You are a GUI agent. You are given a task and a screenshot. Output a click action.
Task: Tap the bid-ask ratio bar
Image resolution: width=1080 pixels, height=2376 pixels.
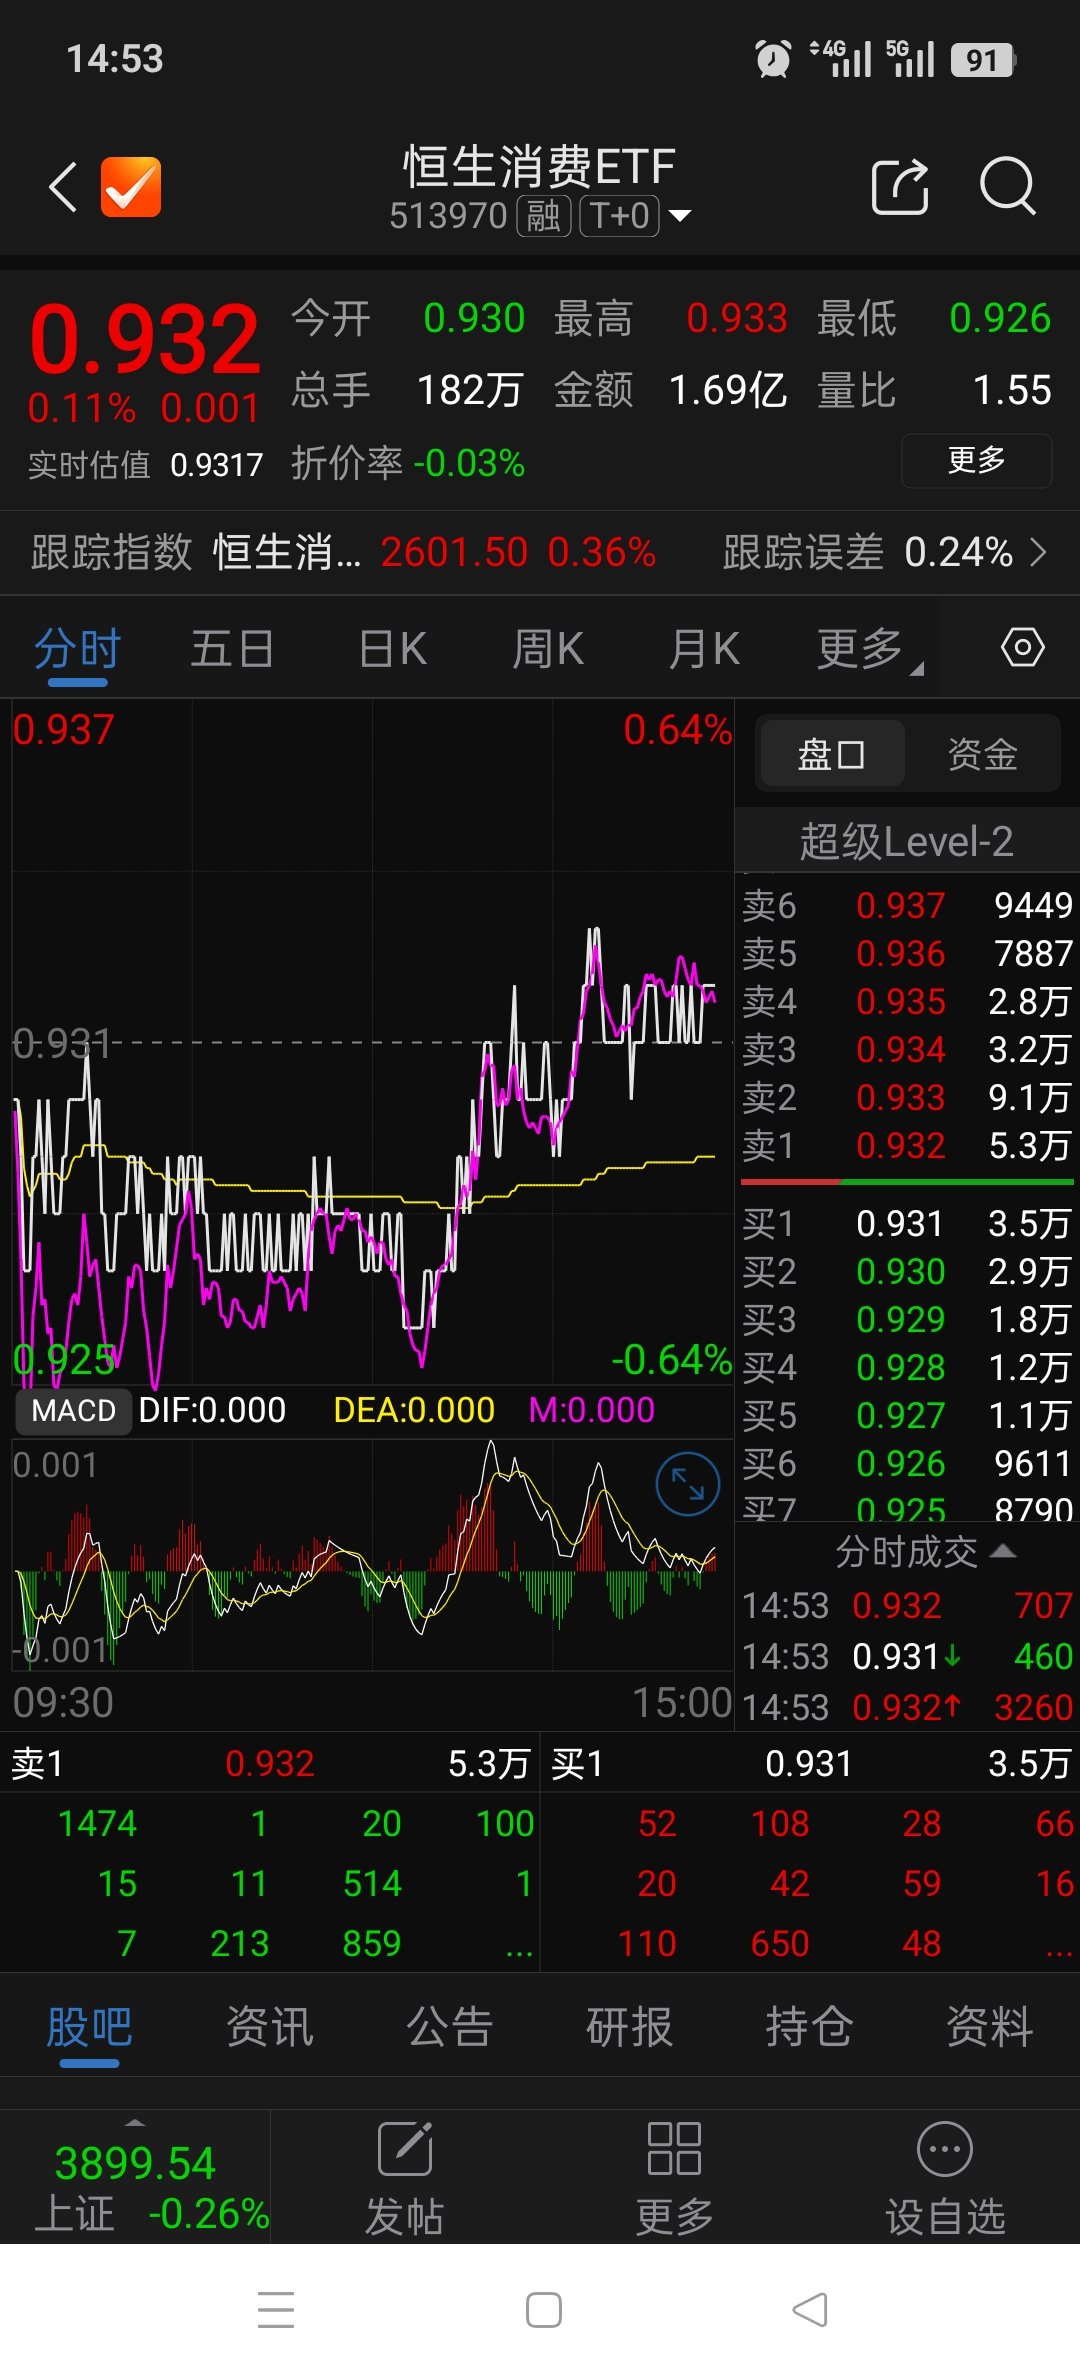click(x=907, y=1182)
